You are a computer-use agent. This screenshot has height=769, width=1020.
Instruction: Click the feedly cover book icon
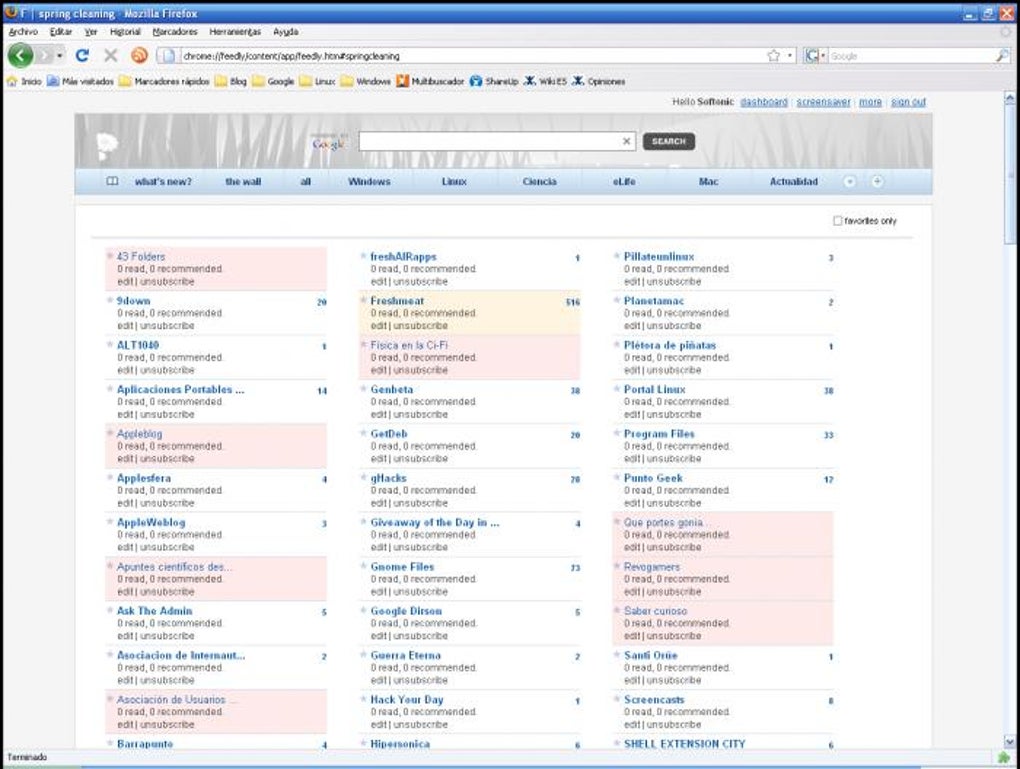tap(112, 182)
